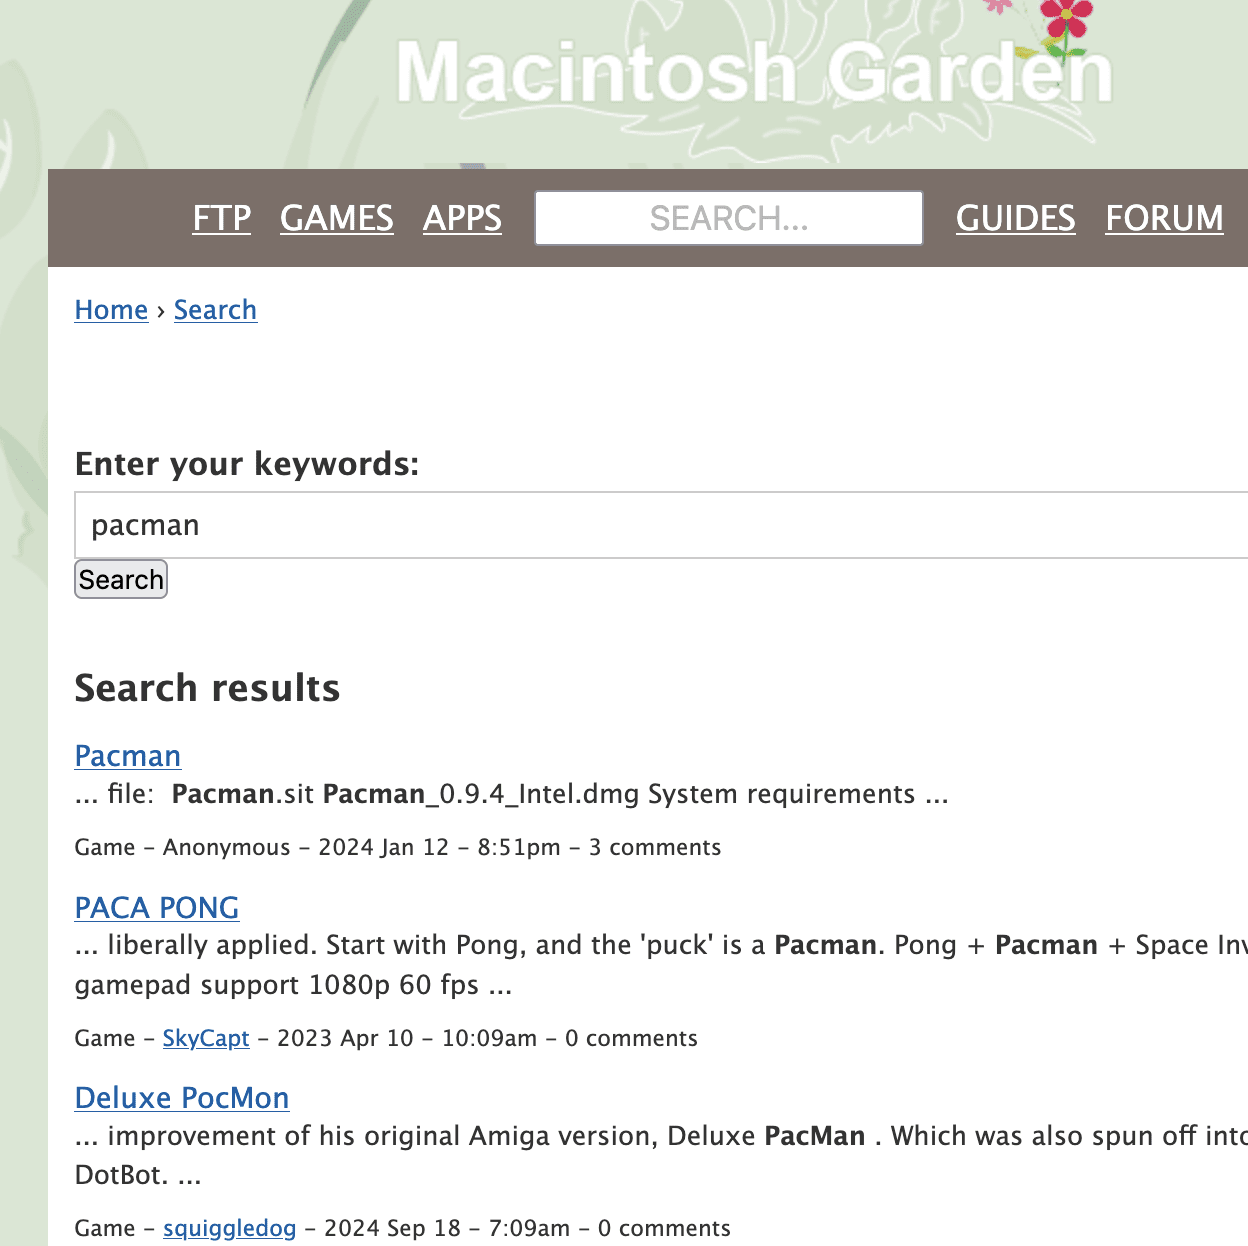Click the "Enter your keywords:" label
Image resolution: width=1248 pixels, height=1246 pixels.
point(247,464)
